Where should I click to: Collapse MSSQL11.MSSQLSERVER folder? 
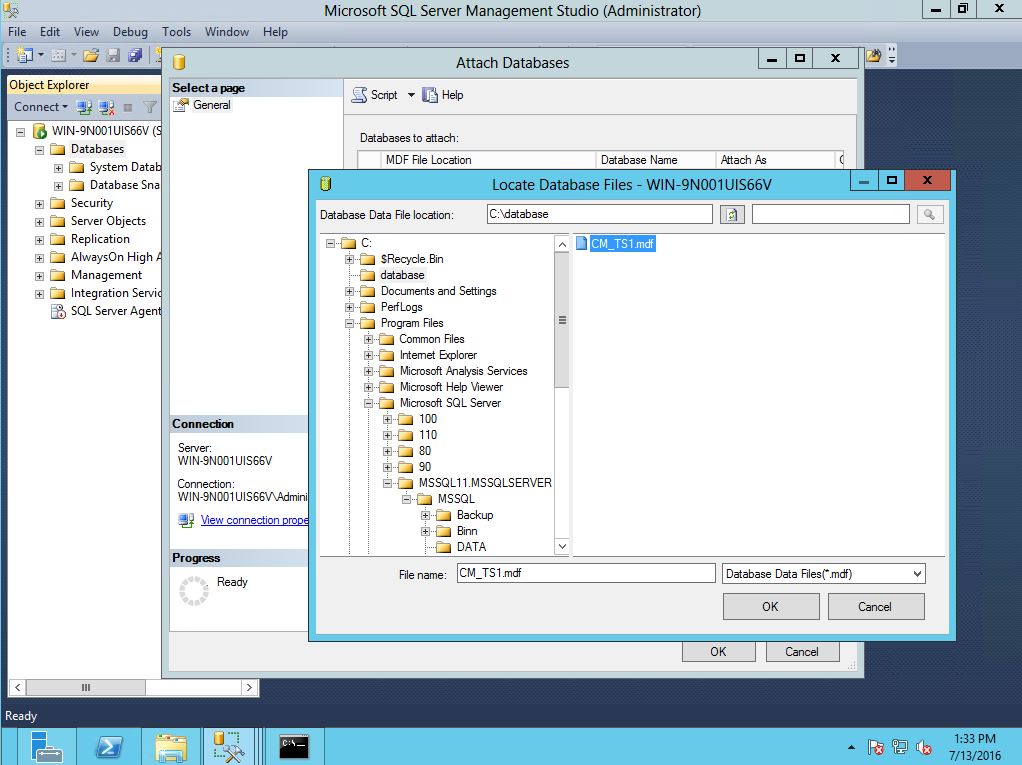coord(387,484)
